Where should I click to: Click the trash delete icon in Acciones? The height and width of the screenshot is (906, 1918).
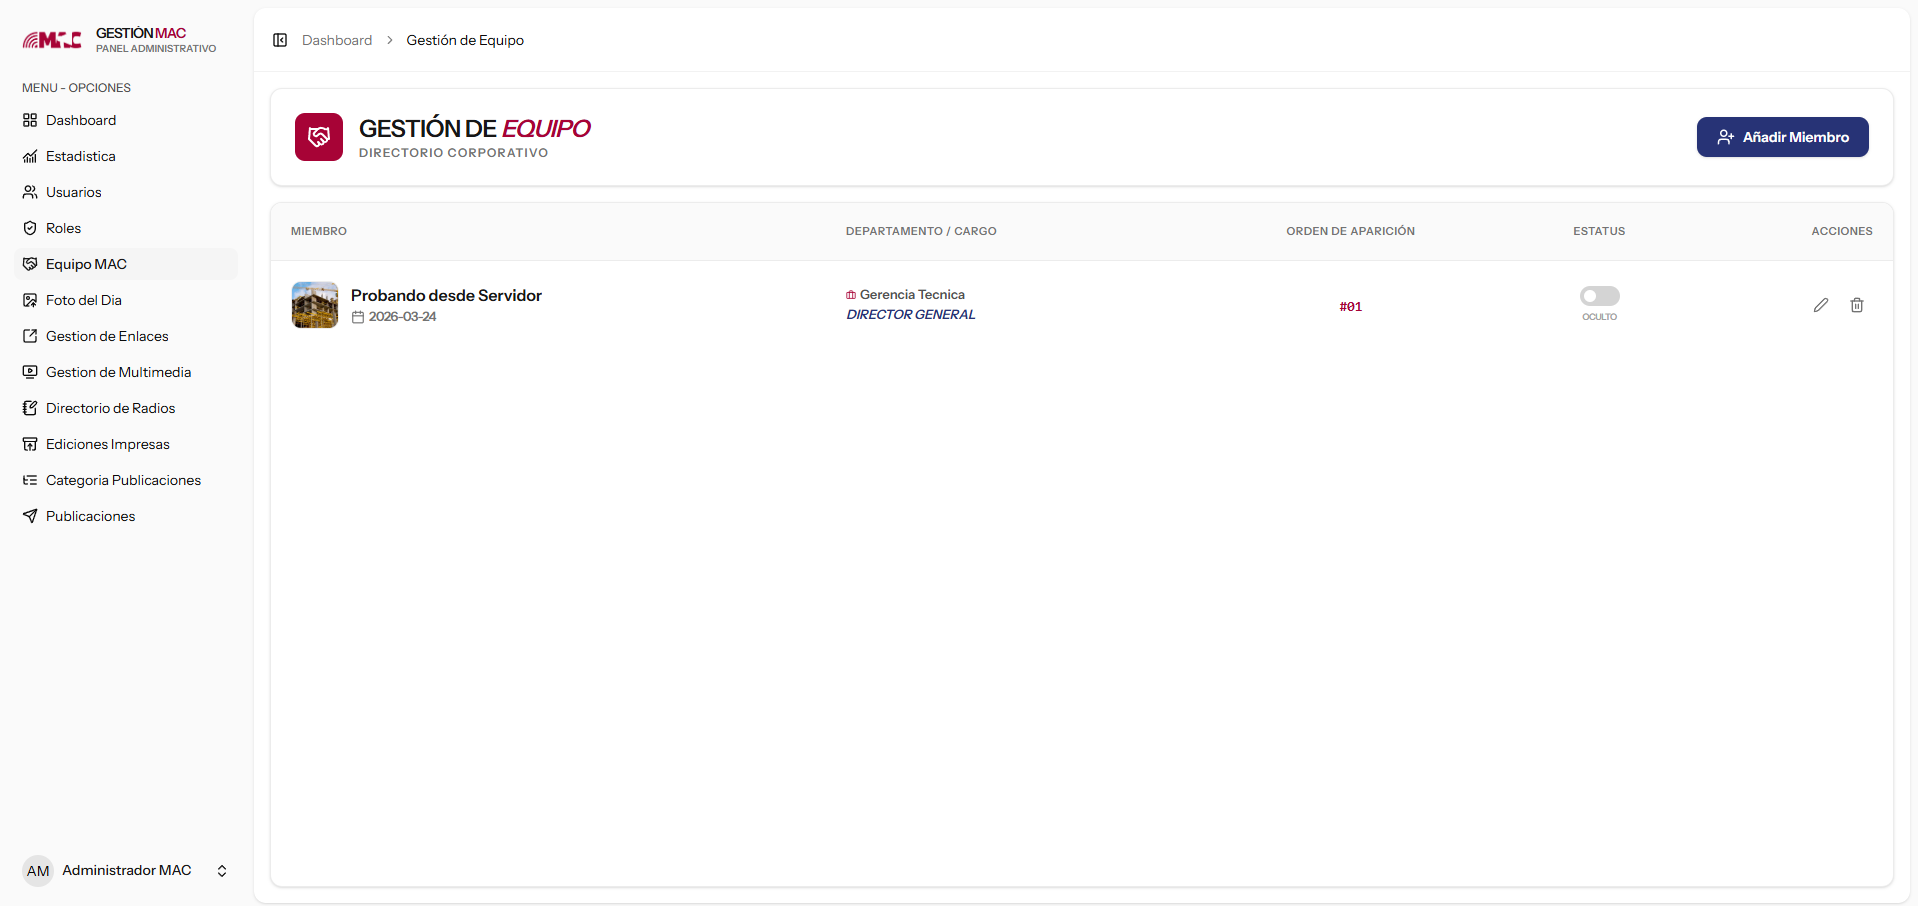pos(1856,305)
